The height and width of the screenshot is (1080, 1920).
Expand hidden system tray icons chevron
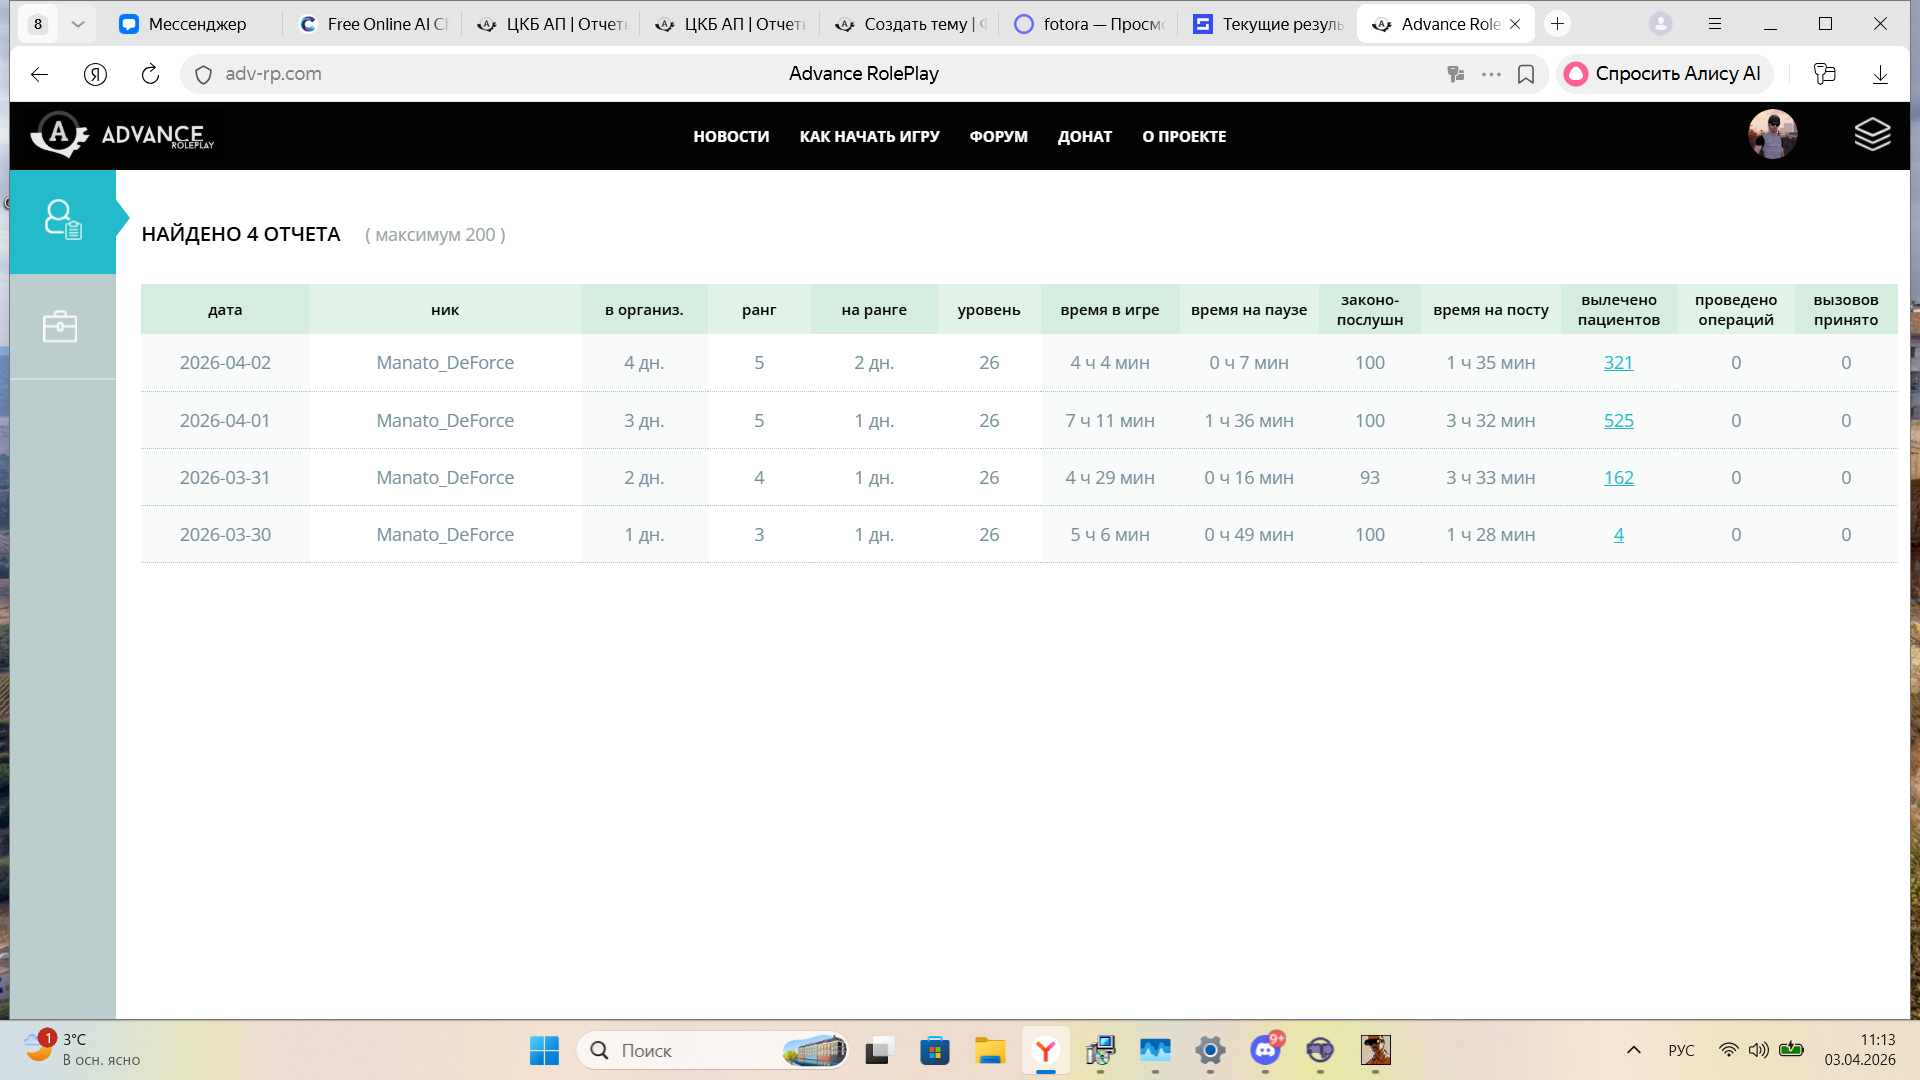1634,1050
